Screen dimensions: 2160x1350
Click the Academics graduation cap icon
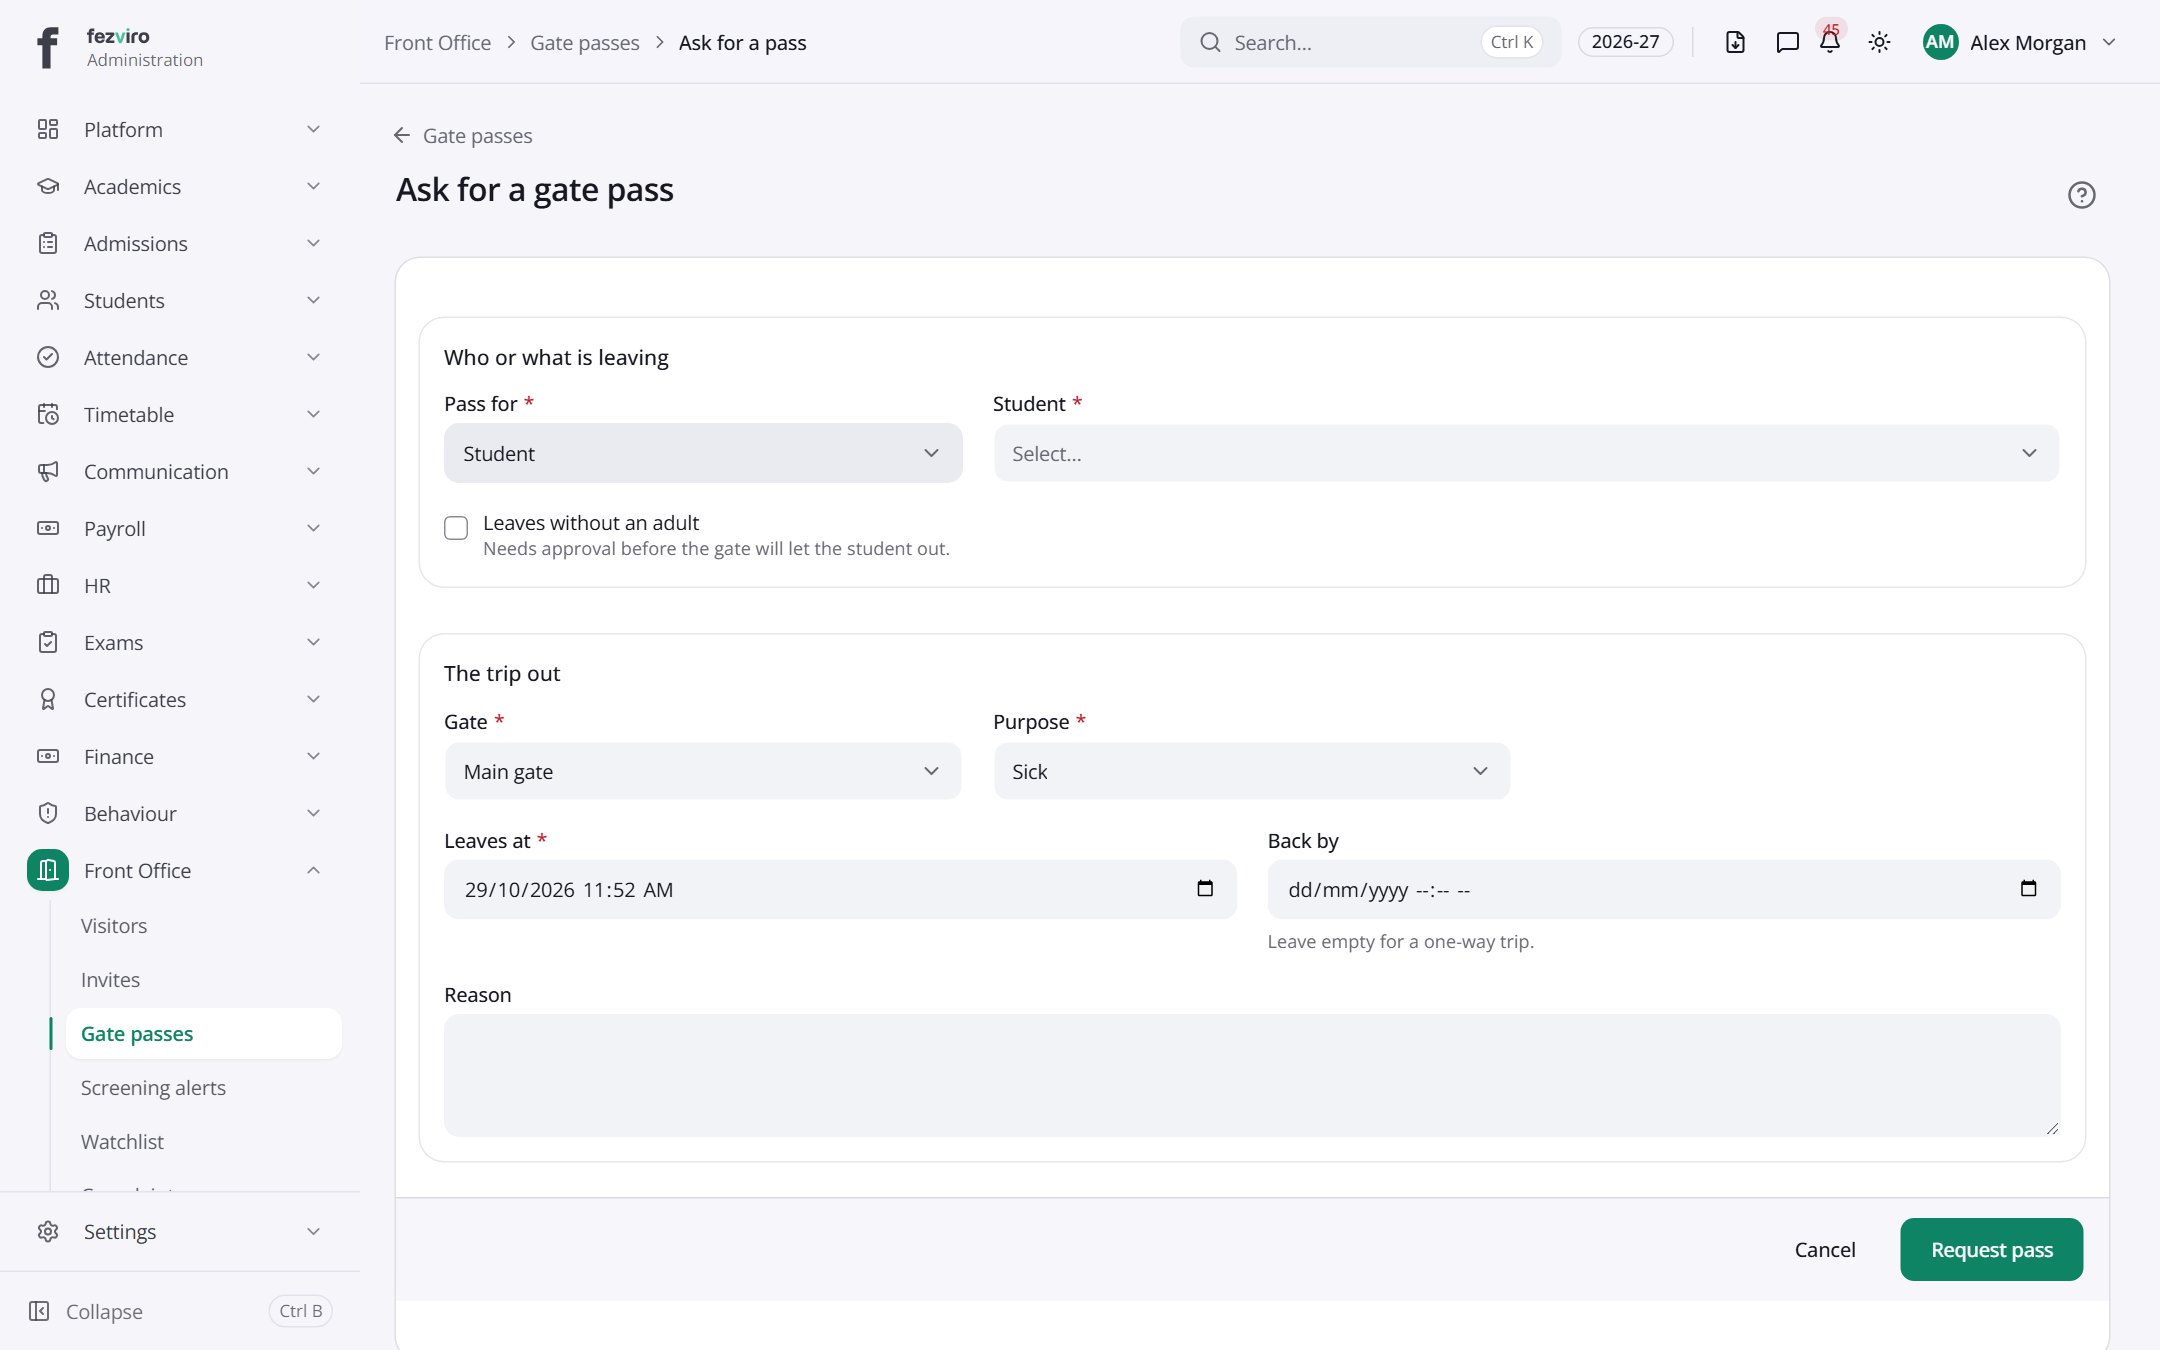point(48,186)
